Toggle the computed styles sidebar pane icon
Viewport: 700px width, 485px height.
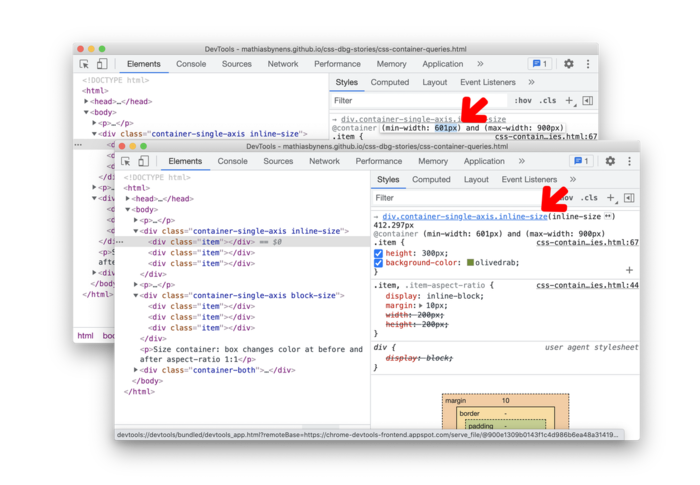tap(628, 198)
